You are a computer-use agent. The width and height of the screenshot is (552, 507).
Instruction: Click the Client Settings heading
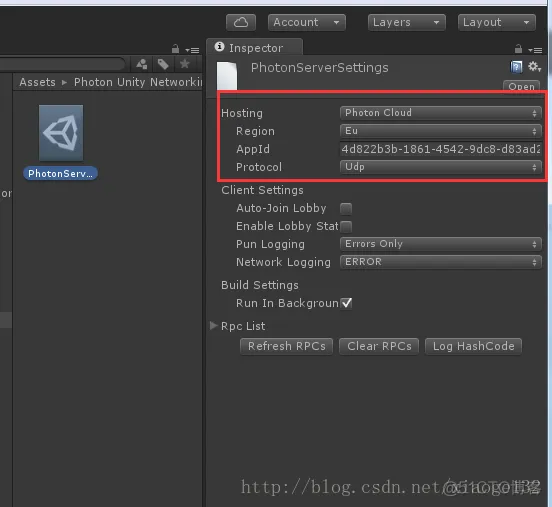tap(262, 190)
